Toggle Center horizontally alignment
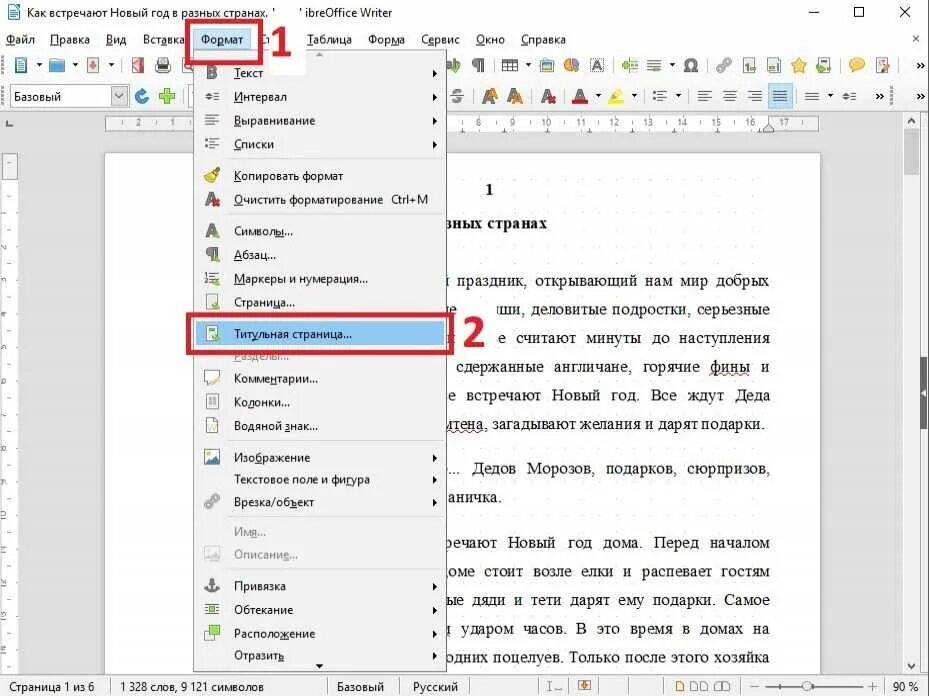Viewport: 929px width, 696px height. [729, 96]
